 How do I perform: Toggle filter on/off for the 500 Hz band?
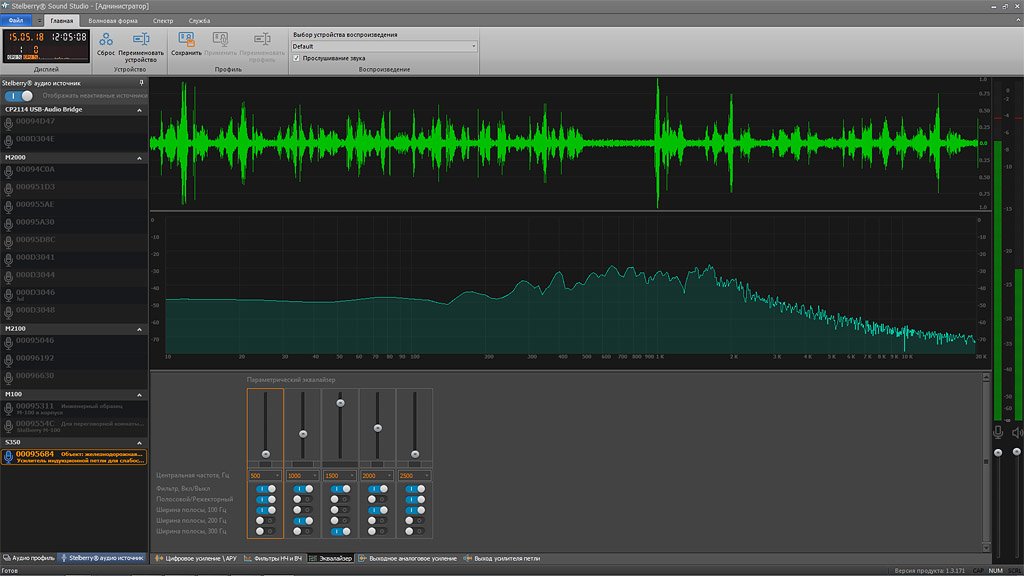tap(265, 489)
